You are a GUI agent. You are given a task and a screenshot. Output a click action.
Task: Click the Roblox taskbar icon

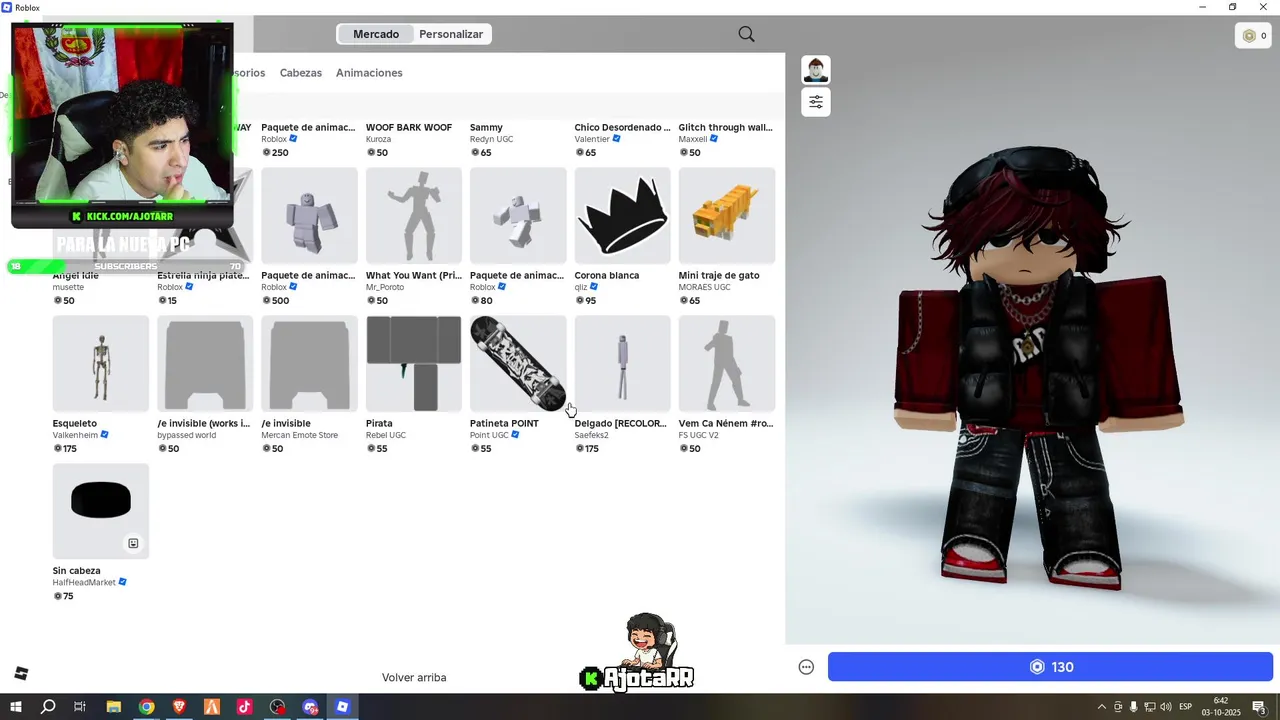(342, 707)
